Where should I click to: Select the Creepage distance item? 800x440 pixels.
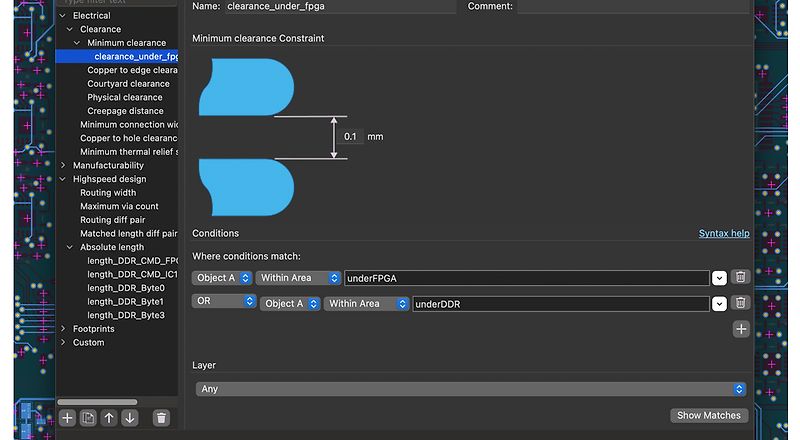pos(125,111)
